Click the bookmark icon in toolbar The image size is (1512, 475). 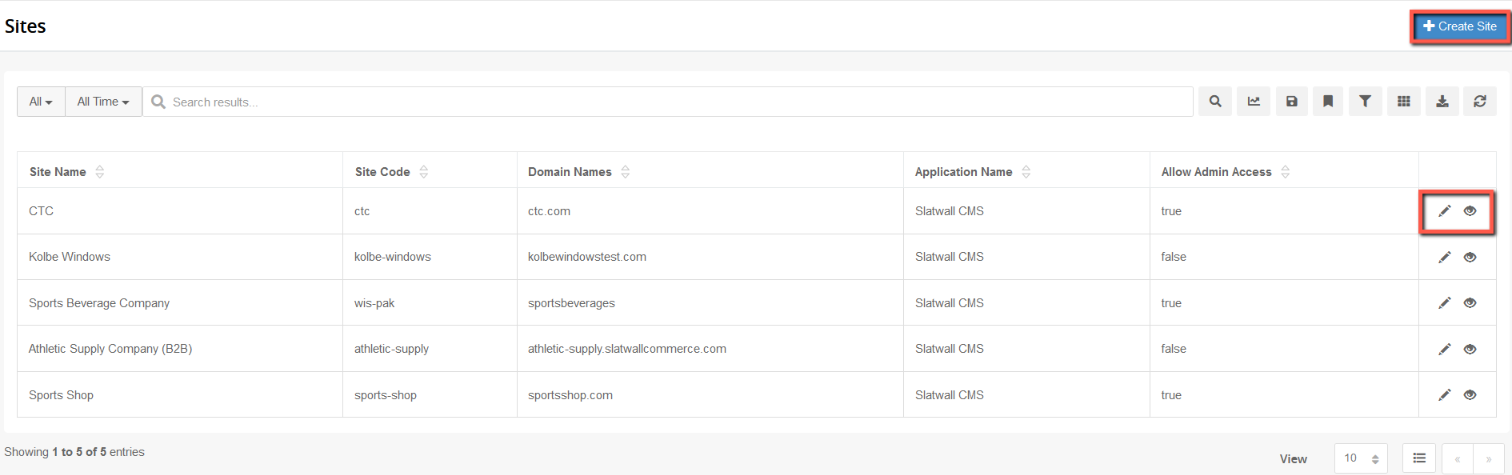pos(1328,102)
